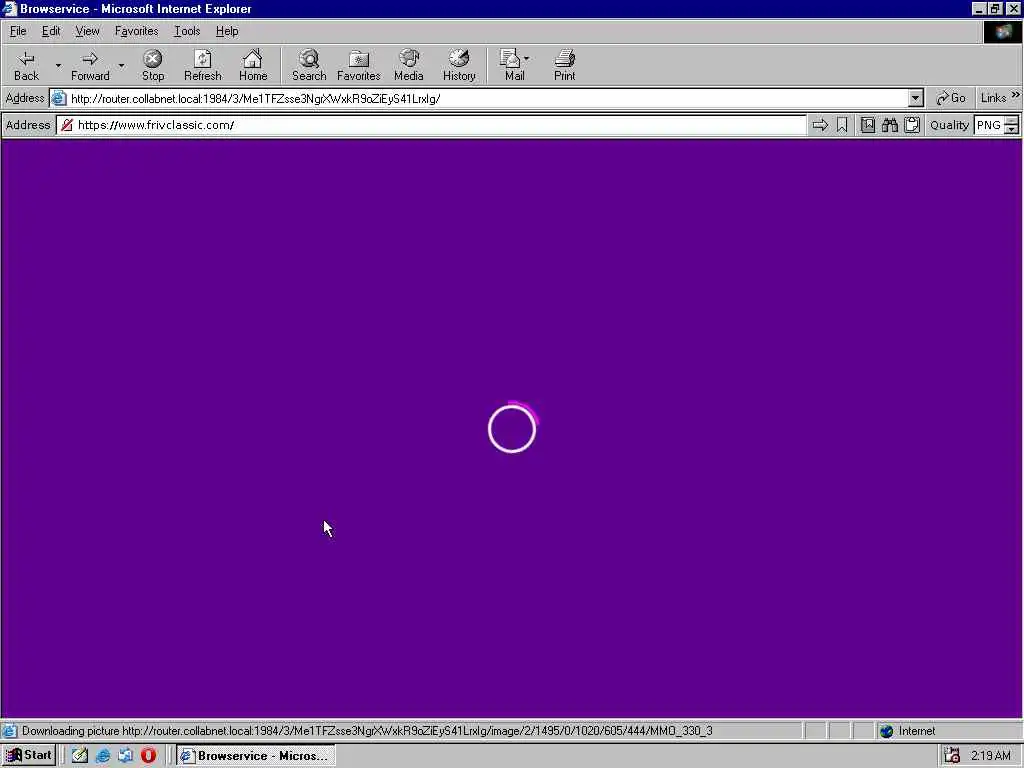Open Browservice find binoculars icon

[x=889, y=125]
